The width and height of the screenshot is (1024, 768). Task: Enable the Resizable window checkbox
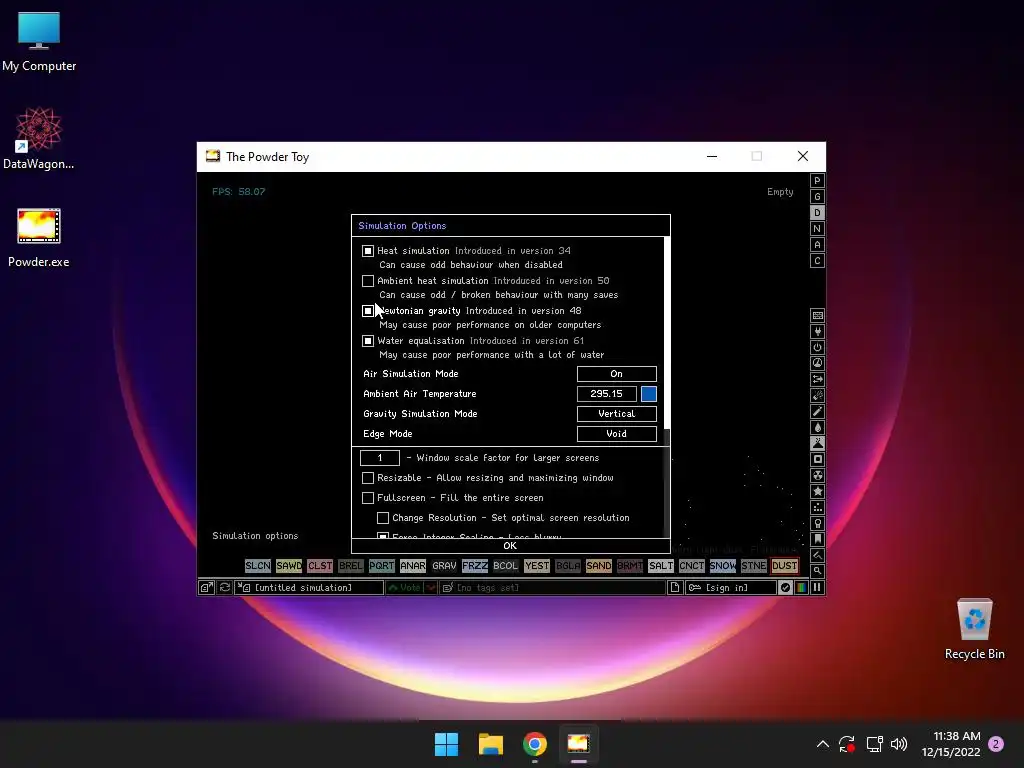368,478
